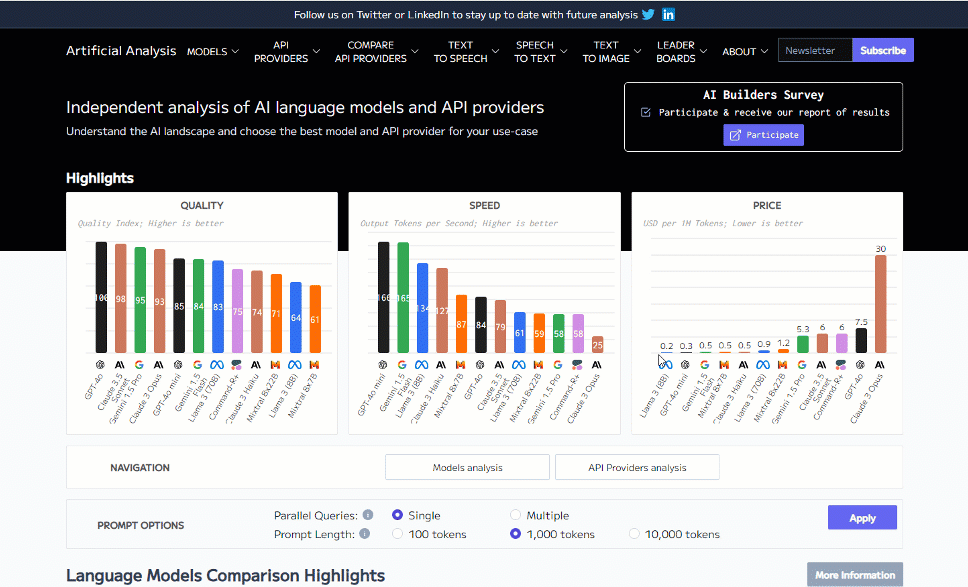Click Anthropic logo under Claude 3 Haiku in Speed chart
The width and height of the screenshot is (968, 587).
pyautogui.click(x=441, y=365)
